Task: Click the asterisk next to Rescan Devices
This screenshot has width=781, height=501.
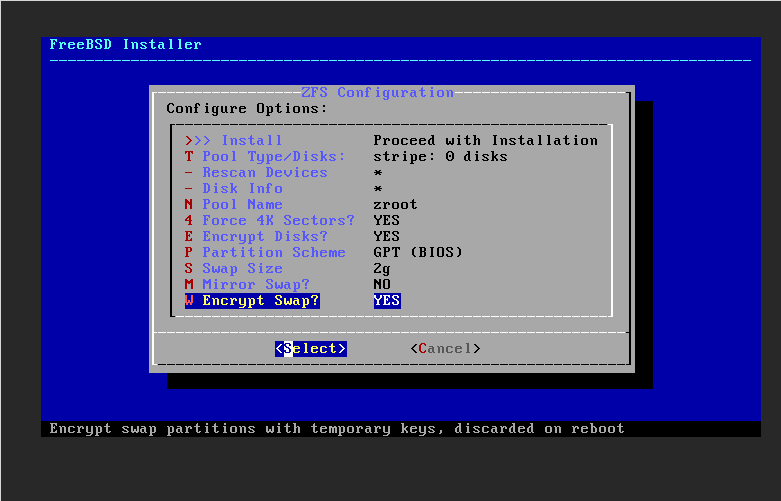Action: point(378,173)
